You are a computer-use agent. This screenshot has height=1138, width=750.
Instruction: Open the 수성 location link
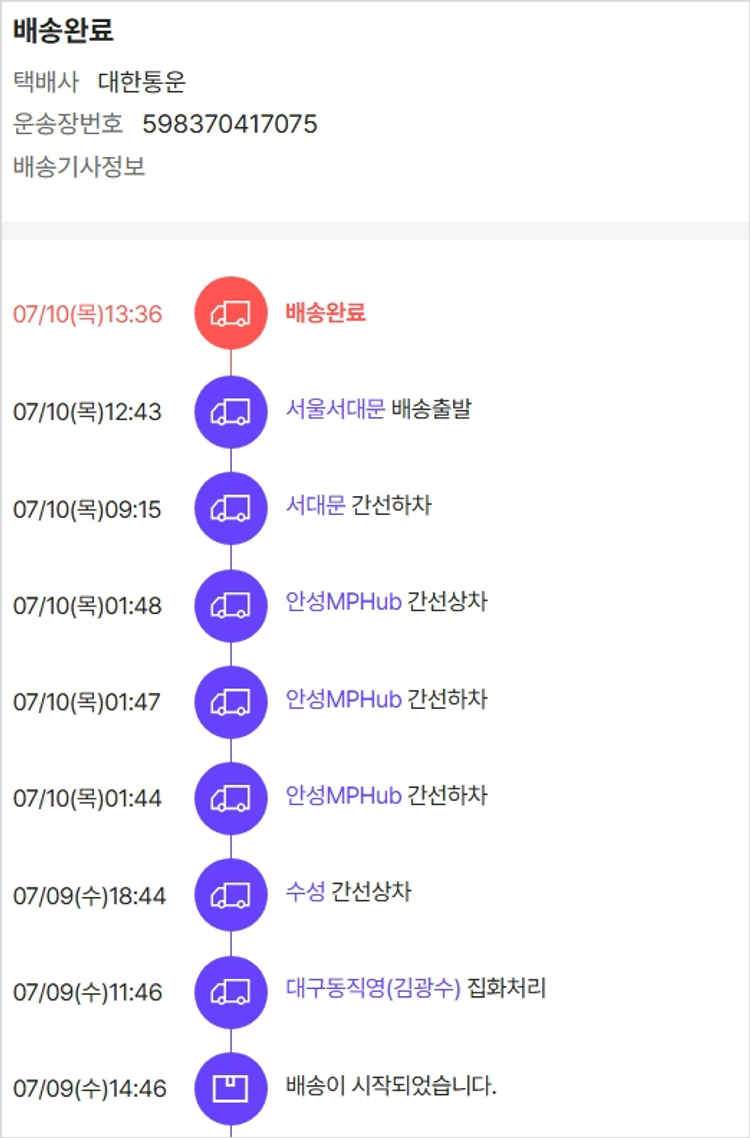point(305,892)
